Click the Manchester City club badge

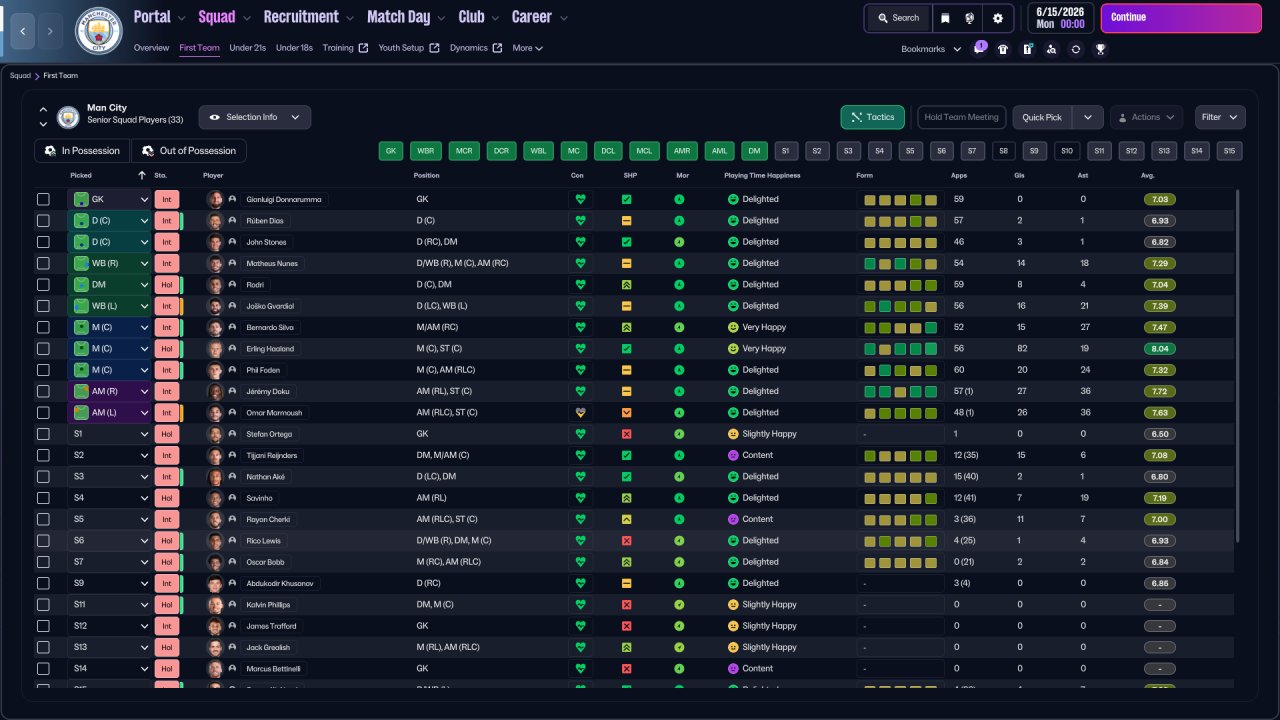tap(98, 31)
